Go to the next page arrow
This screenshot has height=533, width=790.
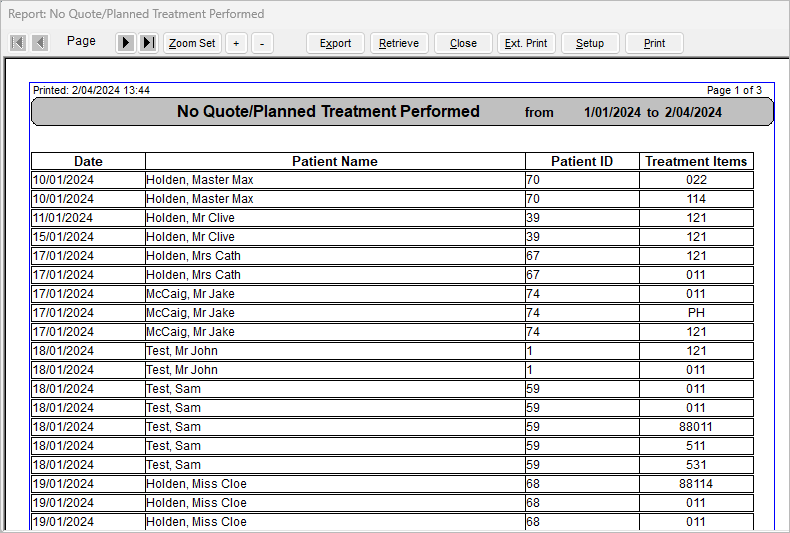pyautogui.click(x=126, y=43)
